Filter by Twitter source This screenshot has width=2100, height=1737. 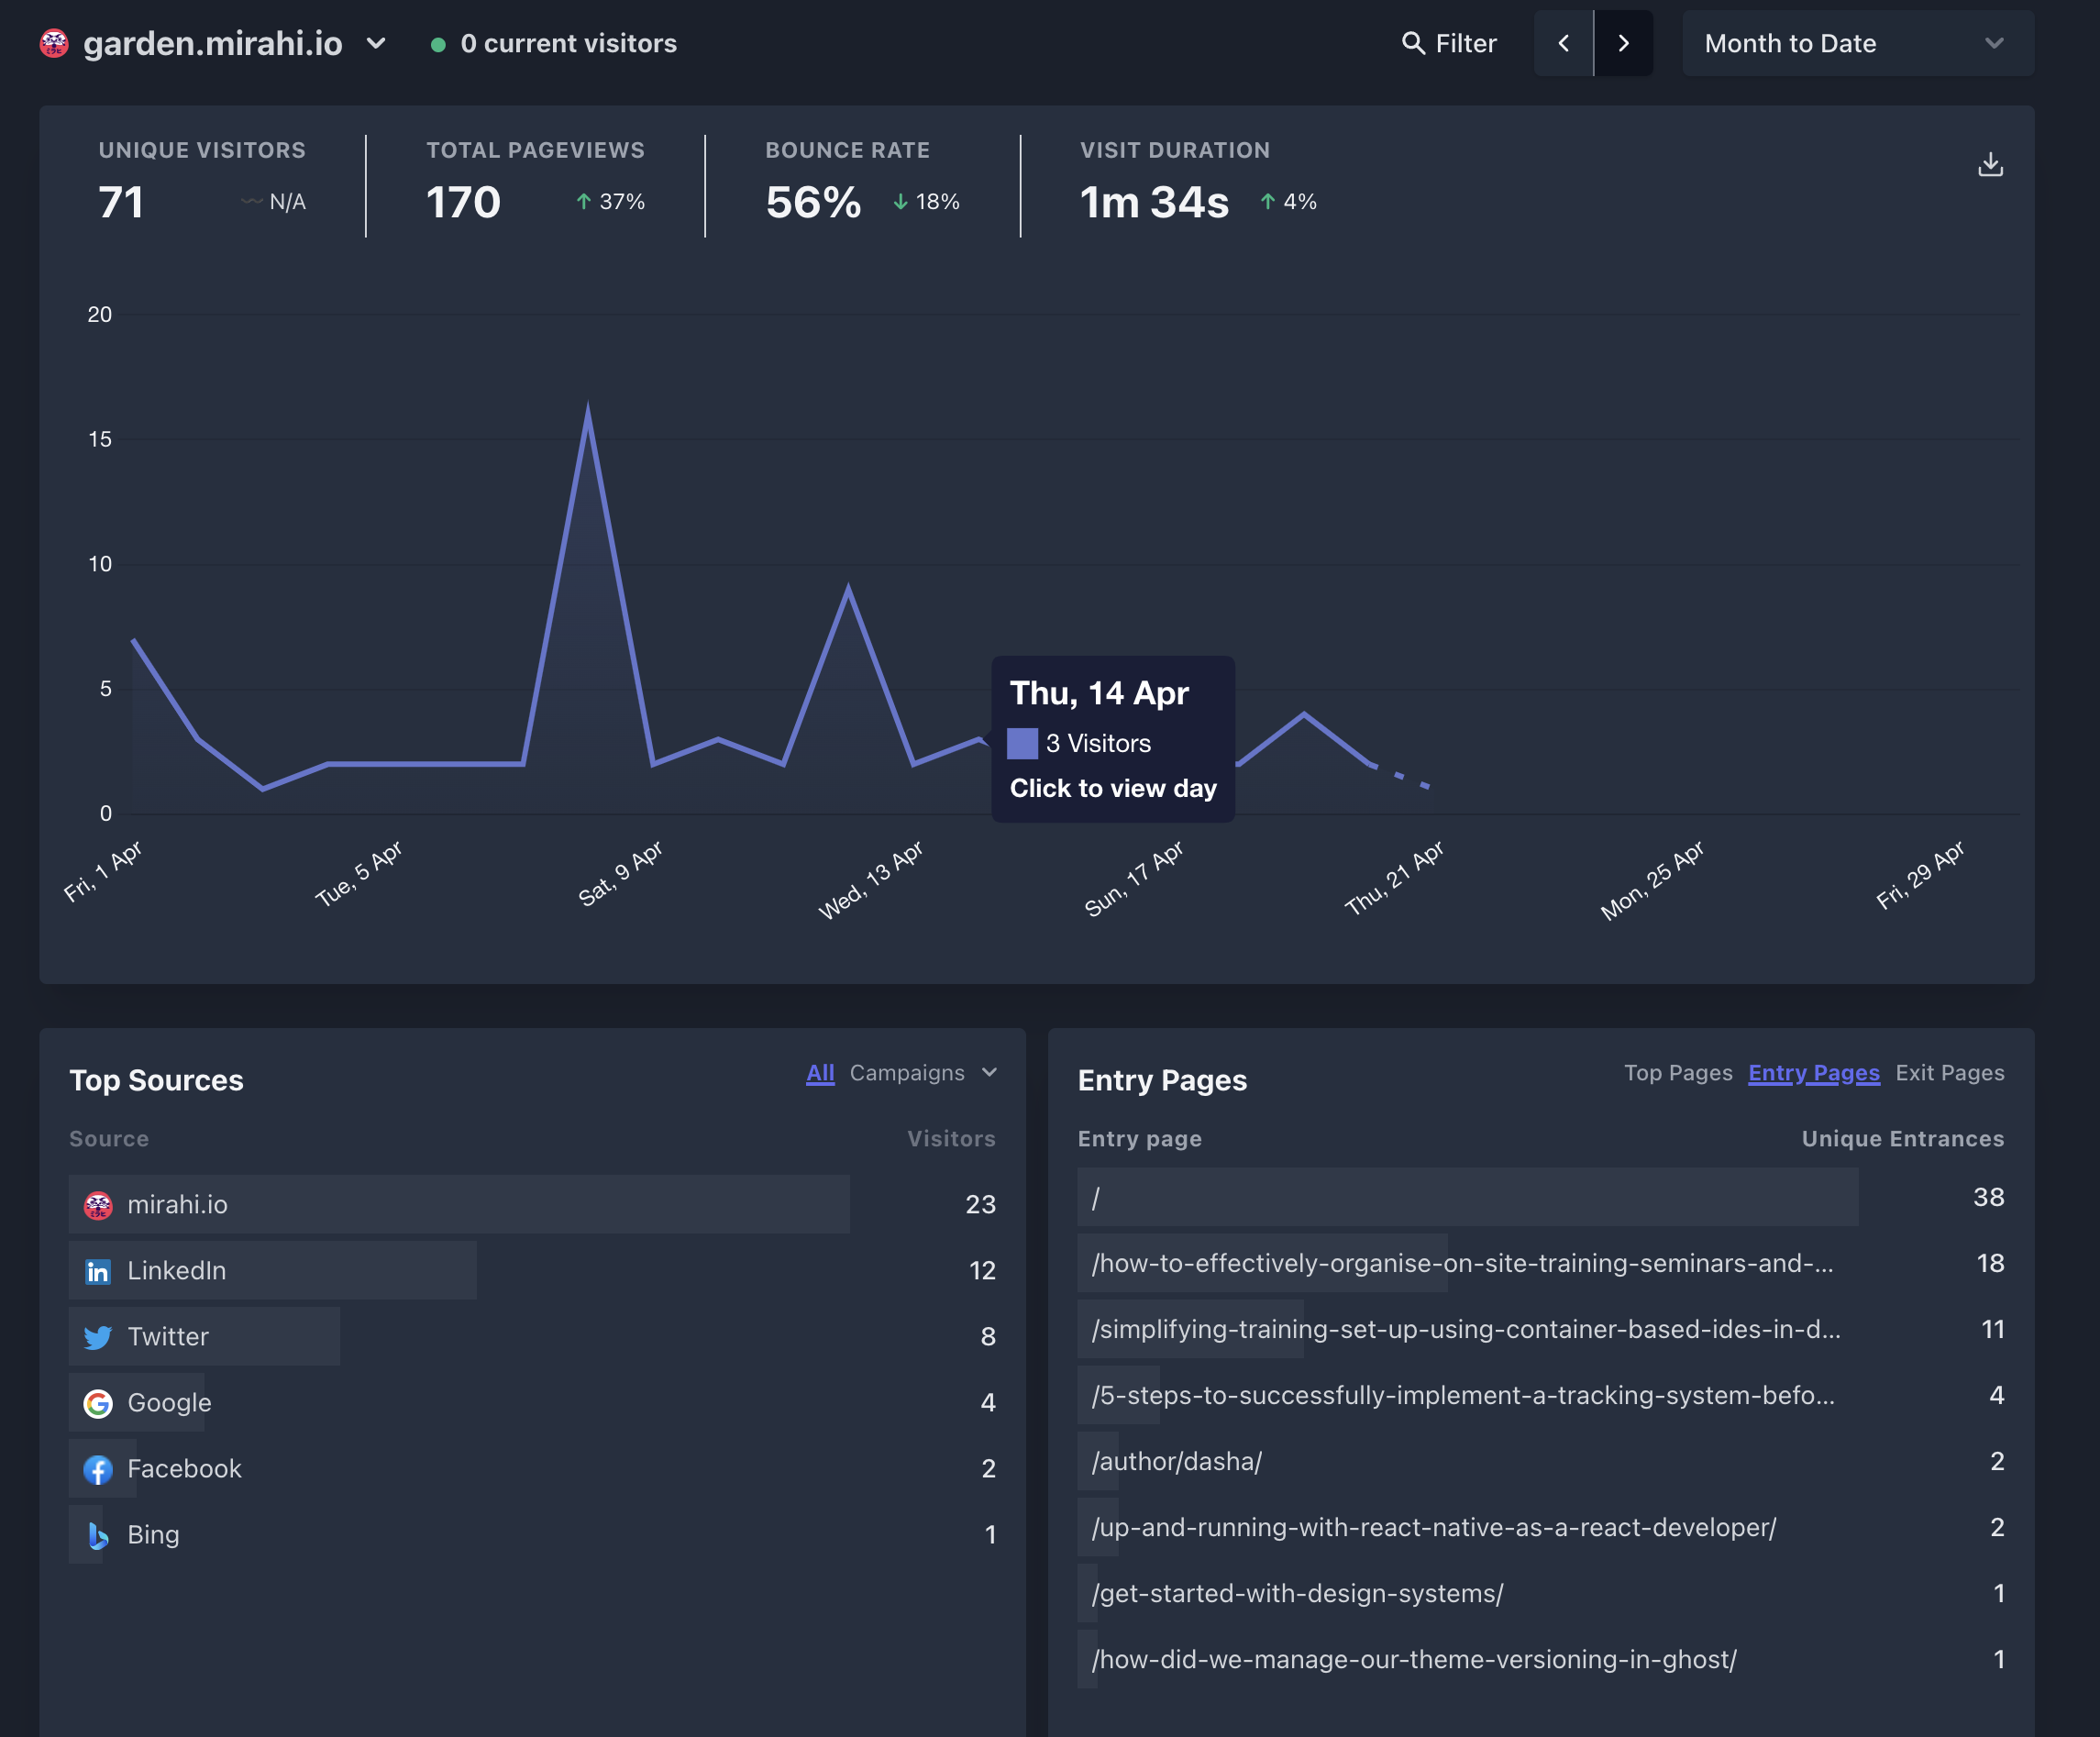(167, 1337)
